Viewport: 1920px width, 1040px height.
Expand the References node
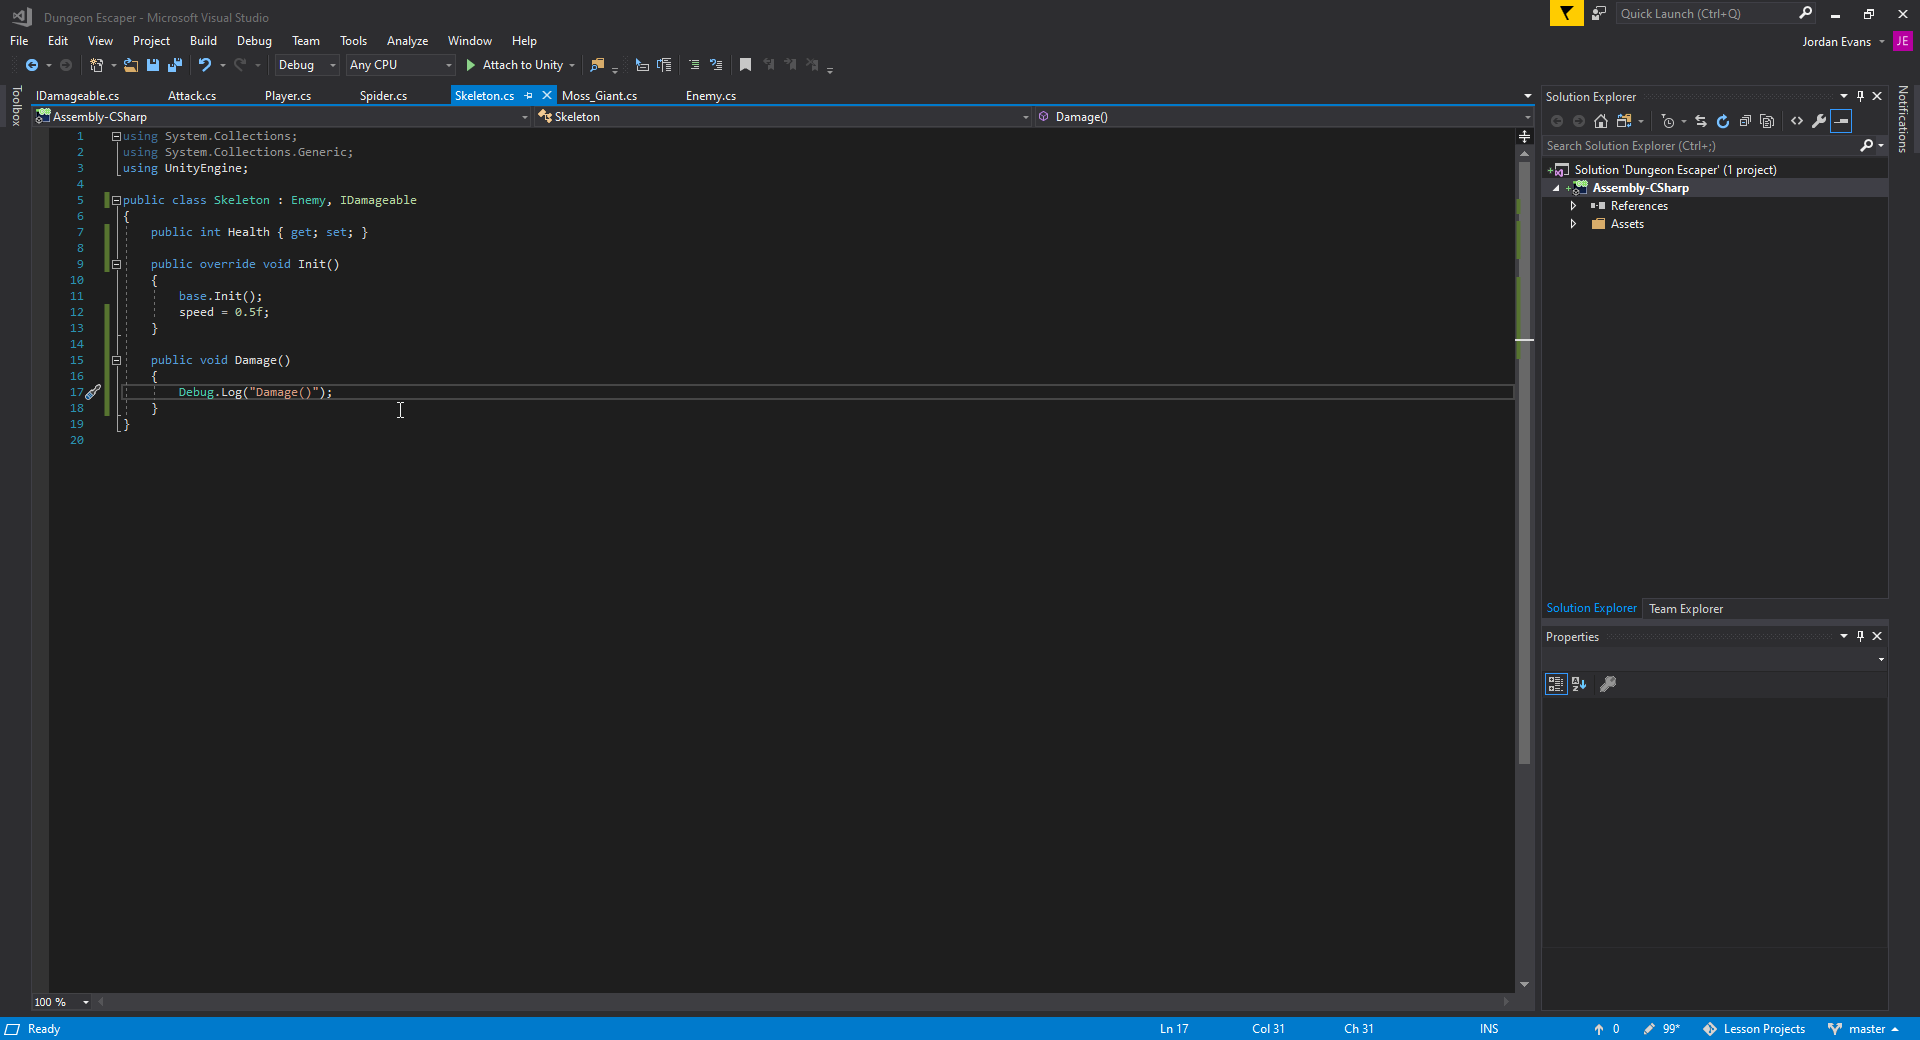[x=1574, y=205]
